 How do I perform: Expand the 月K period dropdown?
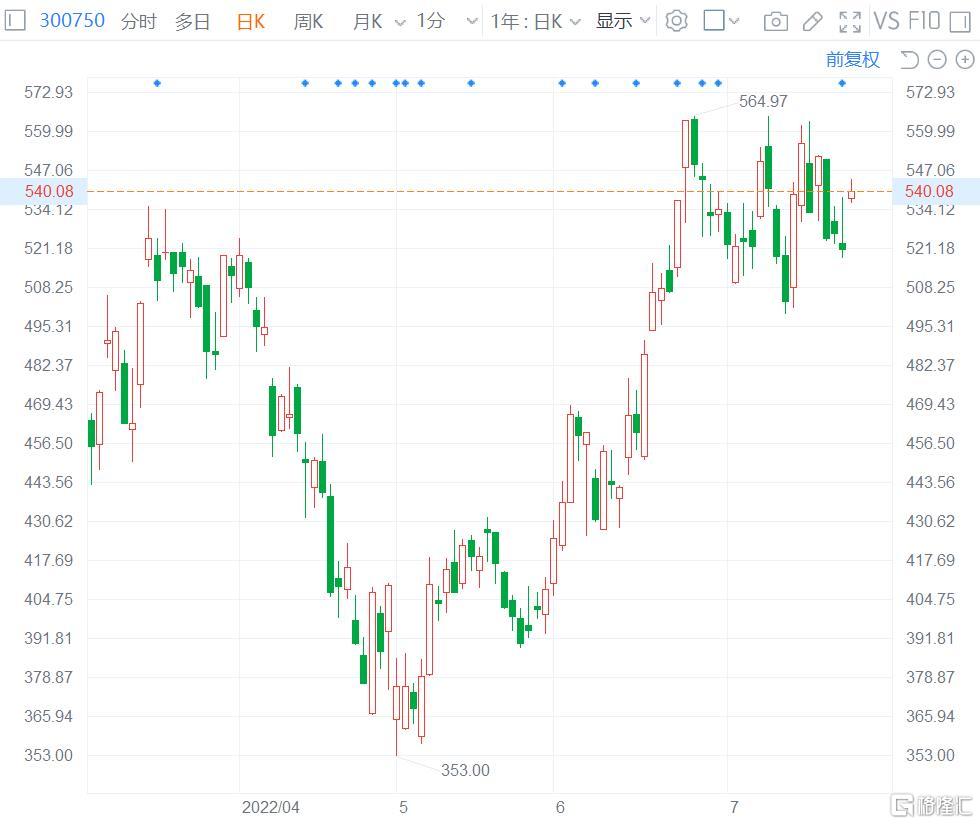coord(379,21)
